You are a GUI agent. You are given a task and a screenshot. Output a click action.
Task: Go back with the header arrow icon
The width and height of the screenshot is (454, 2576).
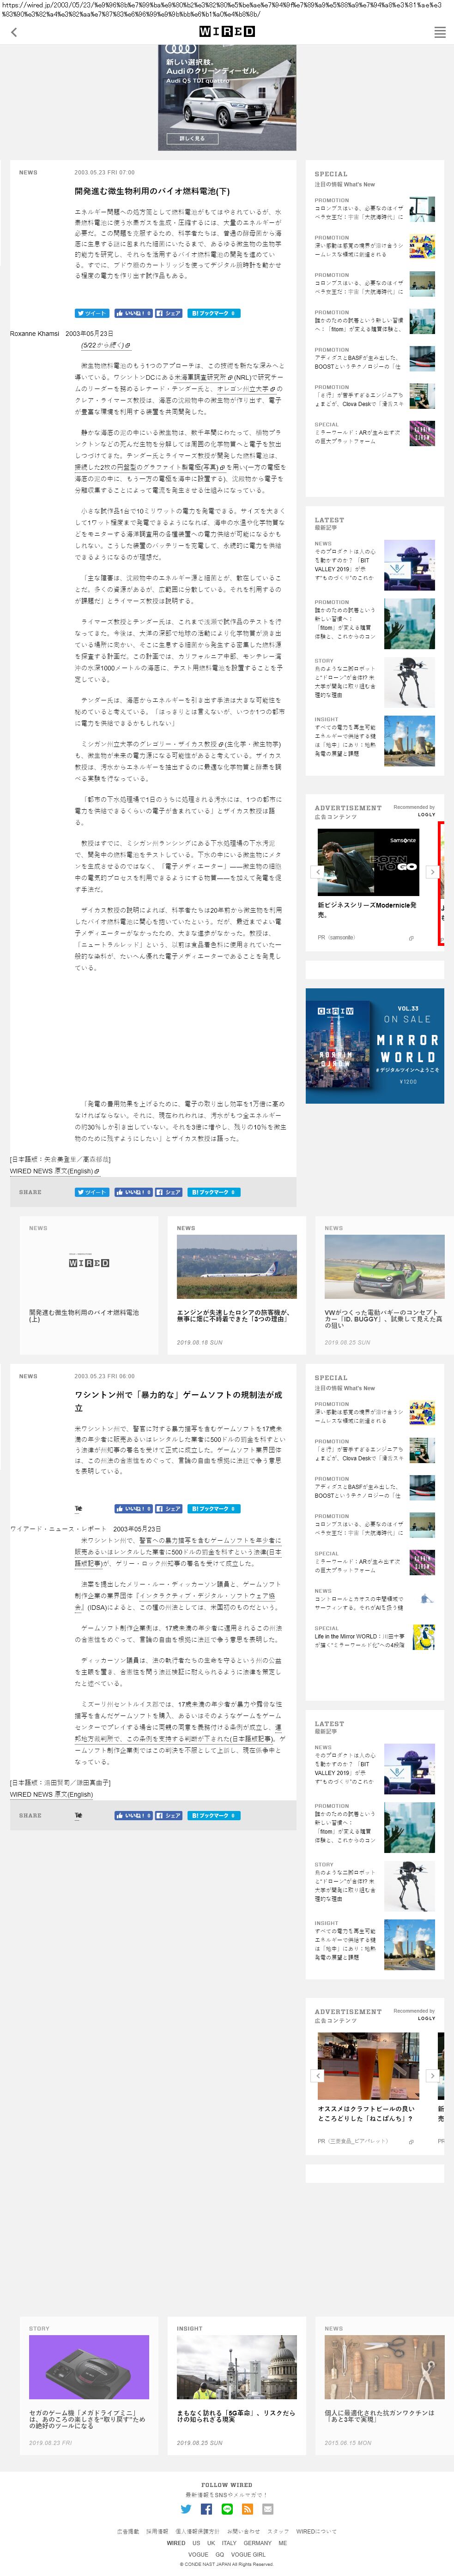(13, 32)
